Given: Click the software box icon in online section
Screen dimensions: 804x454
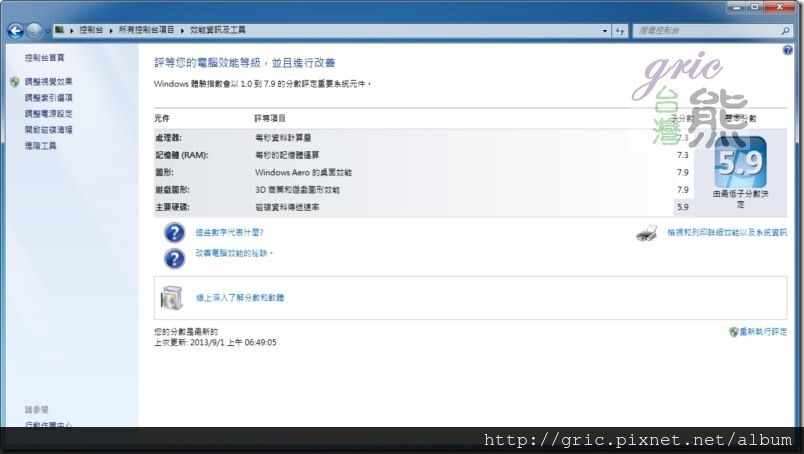Looking at the screenshot, I should click(172, 298).
